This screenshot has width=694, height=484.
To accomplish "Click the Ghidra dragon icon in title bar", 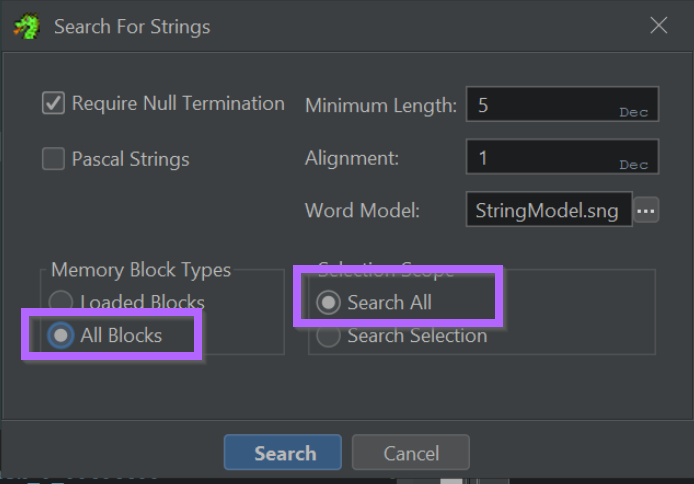I will click(x=27, y=26).
